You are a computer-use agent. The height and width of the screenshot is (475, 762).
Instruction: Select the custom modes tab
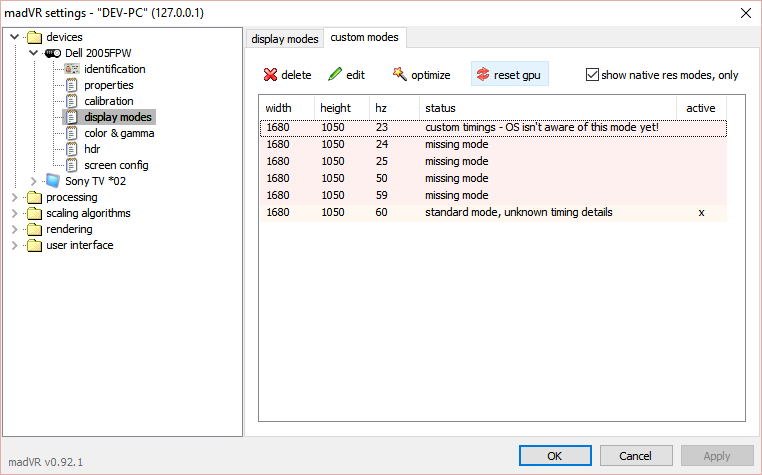[365, 38]
